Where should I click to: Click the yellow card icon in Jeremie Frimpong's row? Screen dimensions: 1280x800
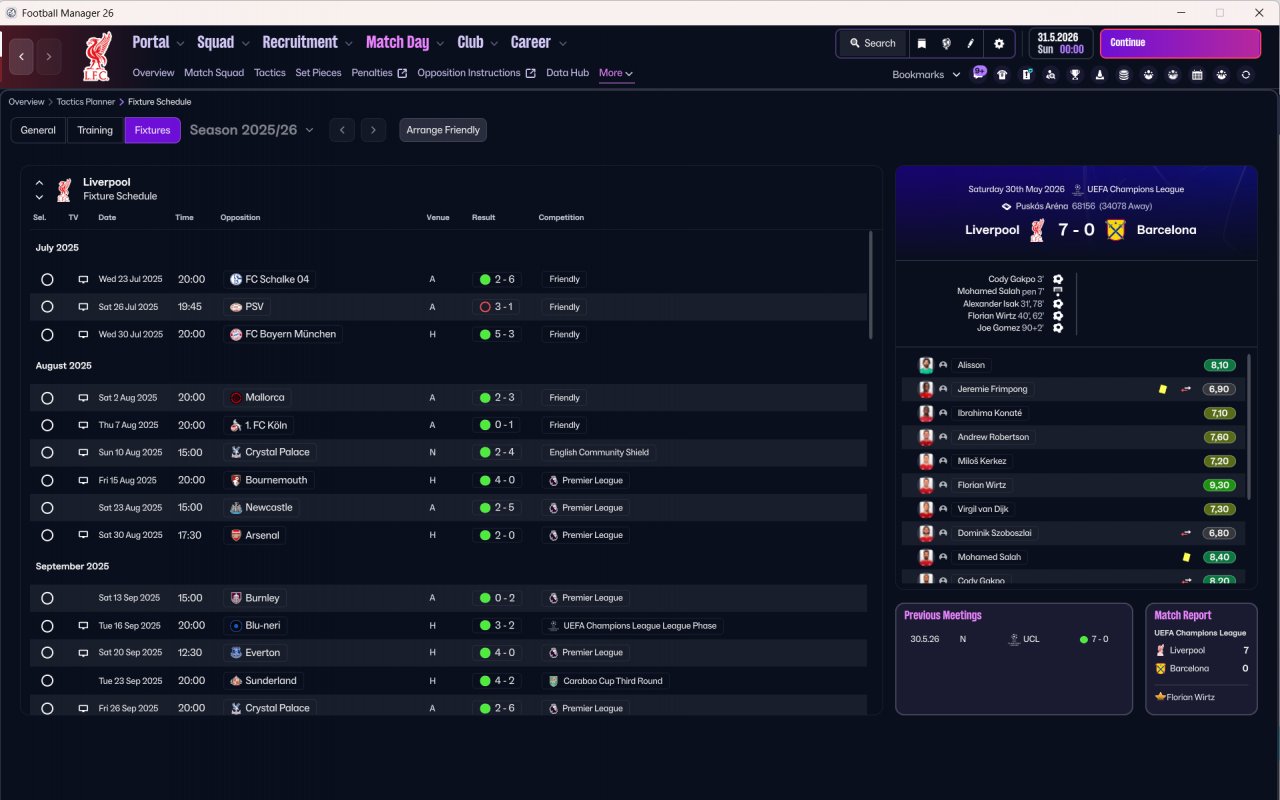pyautogui.click(x=1162, y=389)
